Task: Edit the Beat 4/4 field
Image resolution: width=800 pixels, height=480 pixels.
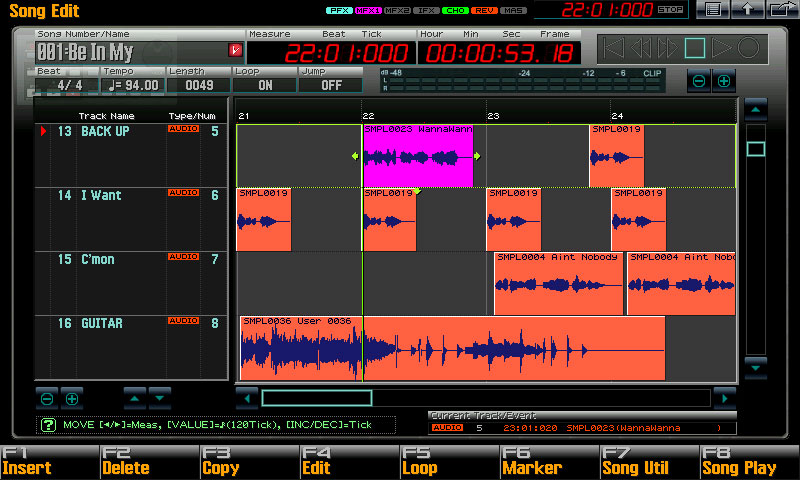Action: 67,85
